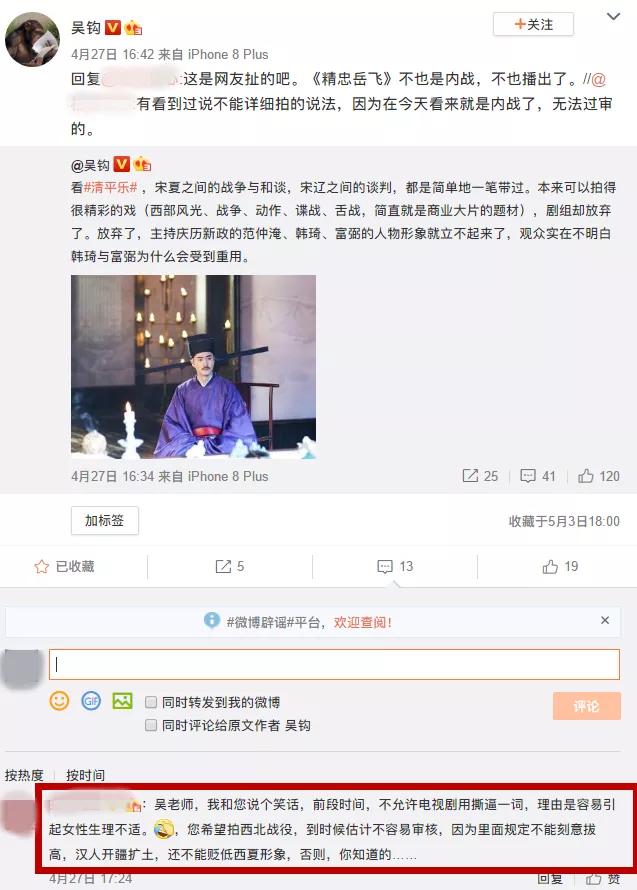Click the +关注 follow button
637x890 pixels.
point(533,24)
